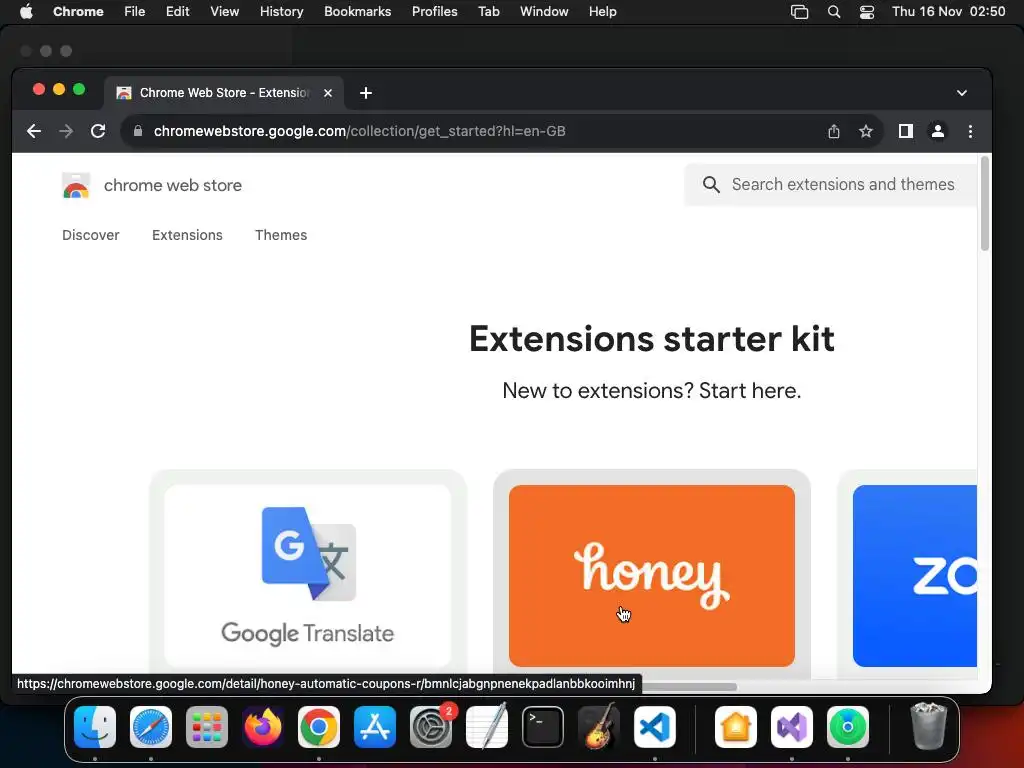Screen dimensions: 1024x768
Task: Open Spotlight search in menu bar
Action: tap(834, 12)
